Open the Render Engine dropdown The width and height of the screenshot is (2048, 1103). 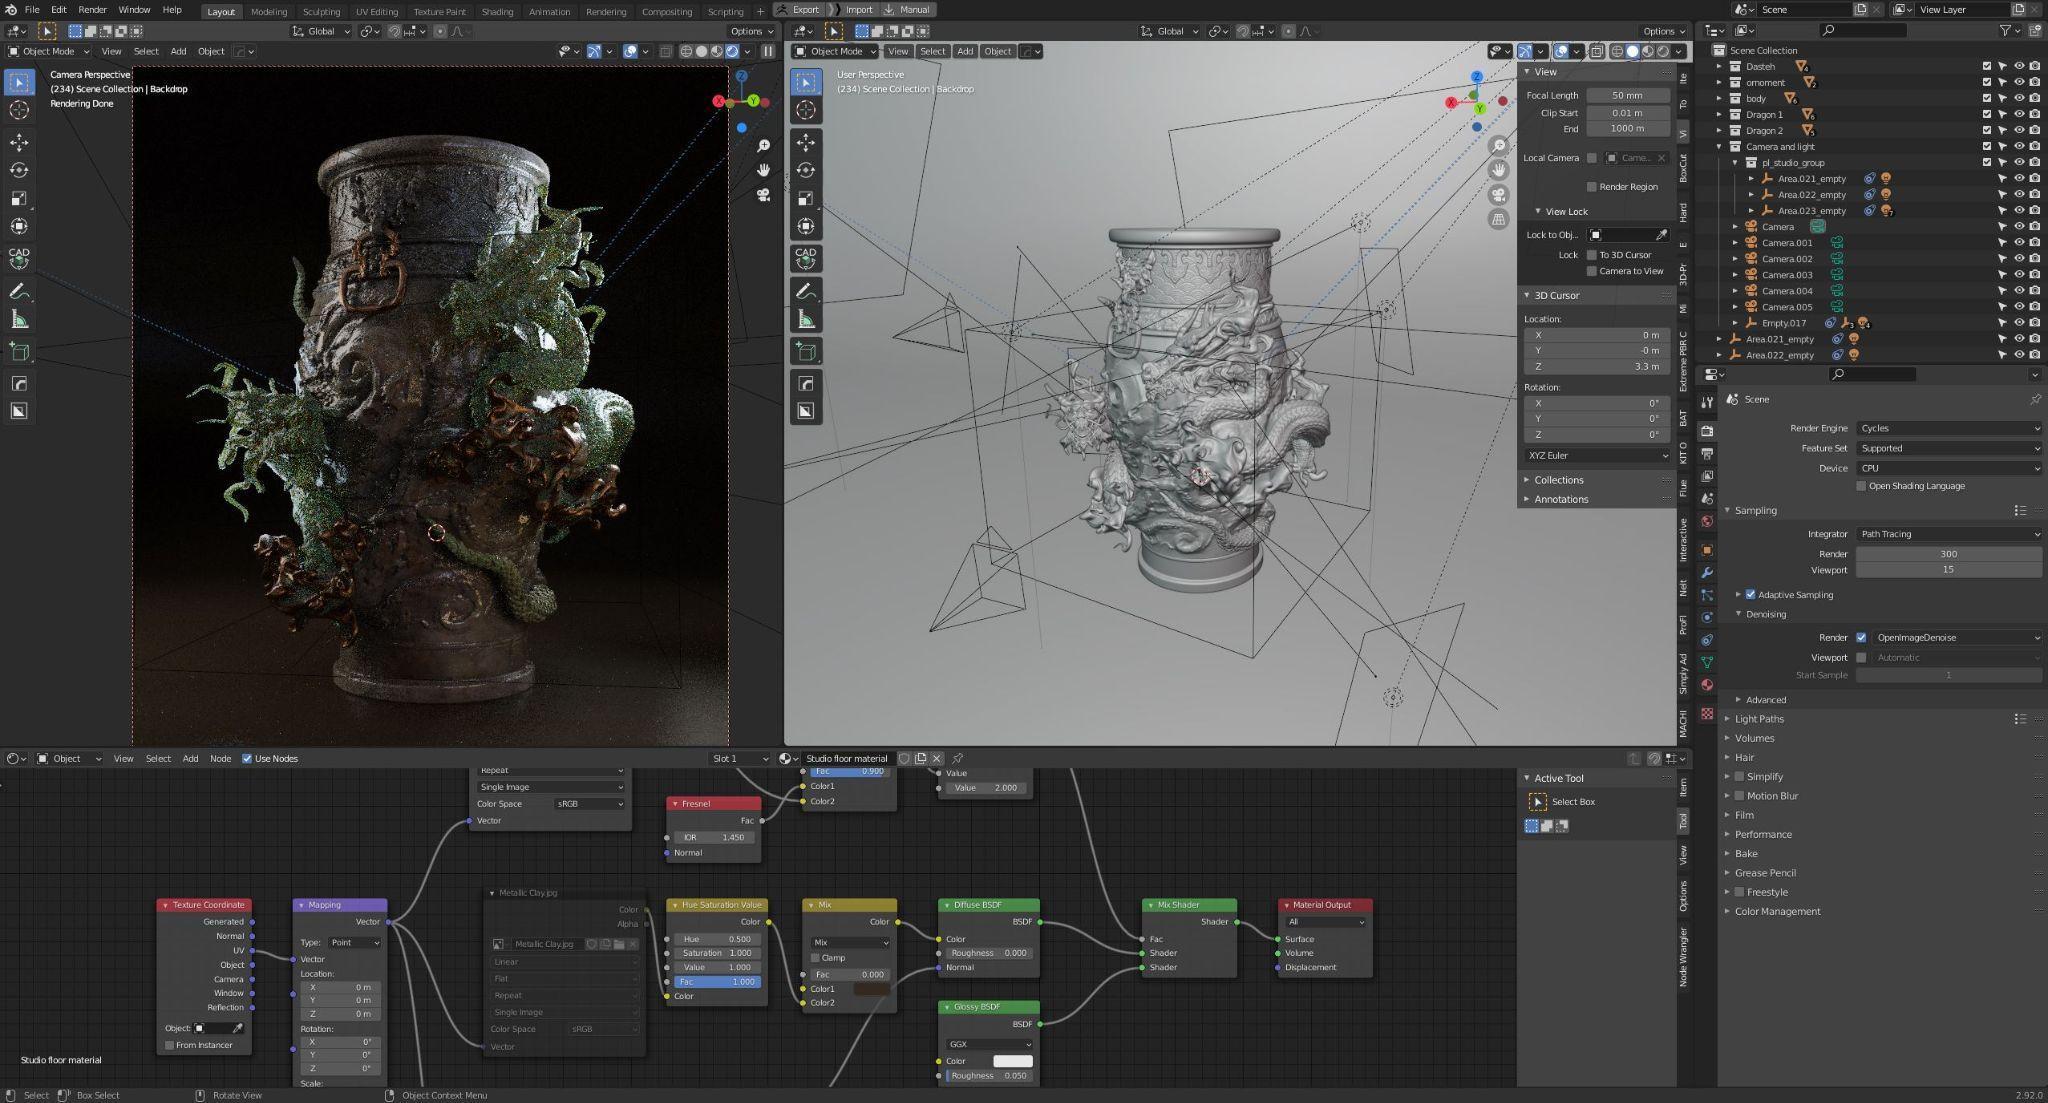1948,428
